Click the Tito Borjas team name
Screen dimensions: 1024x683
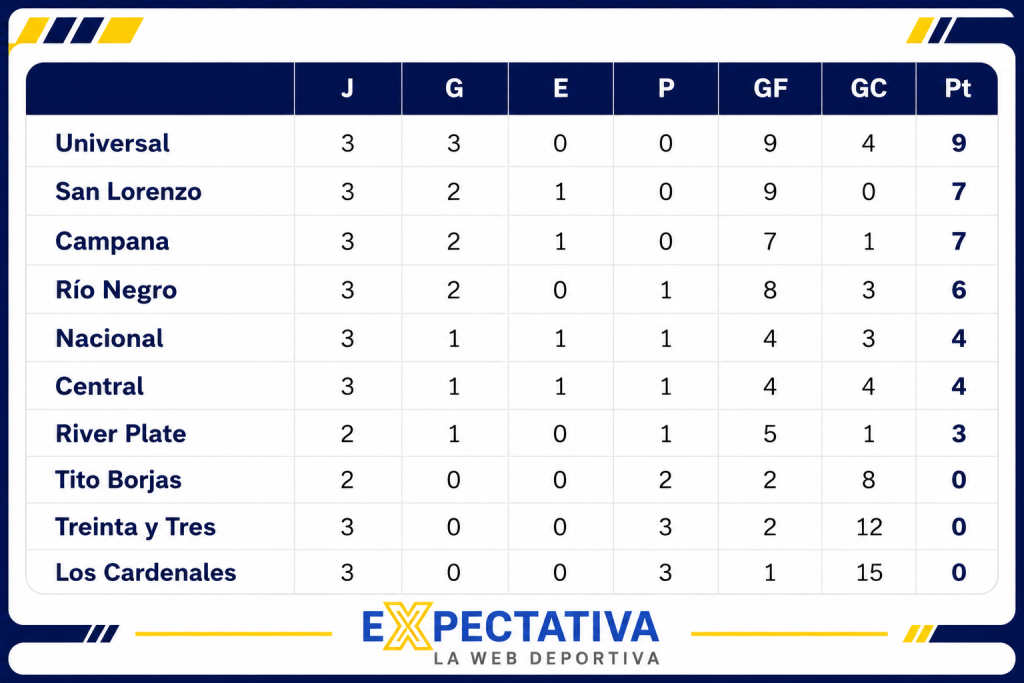point(118,480)
